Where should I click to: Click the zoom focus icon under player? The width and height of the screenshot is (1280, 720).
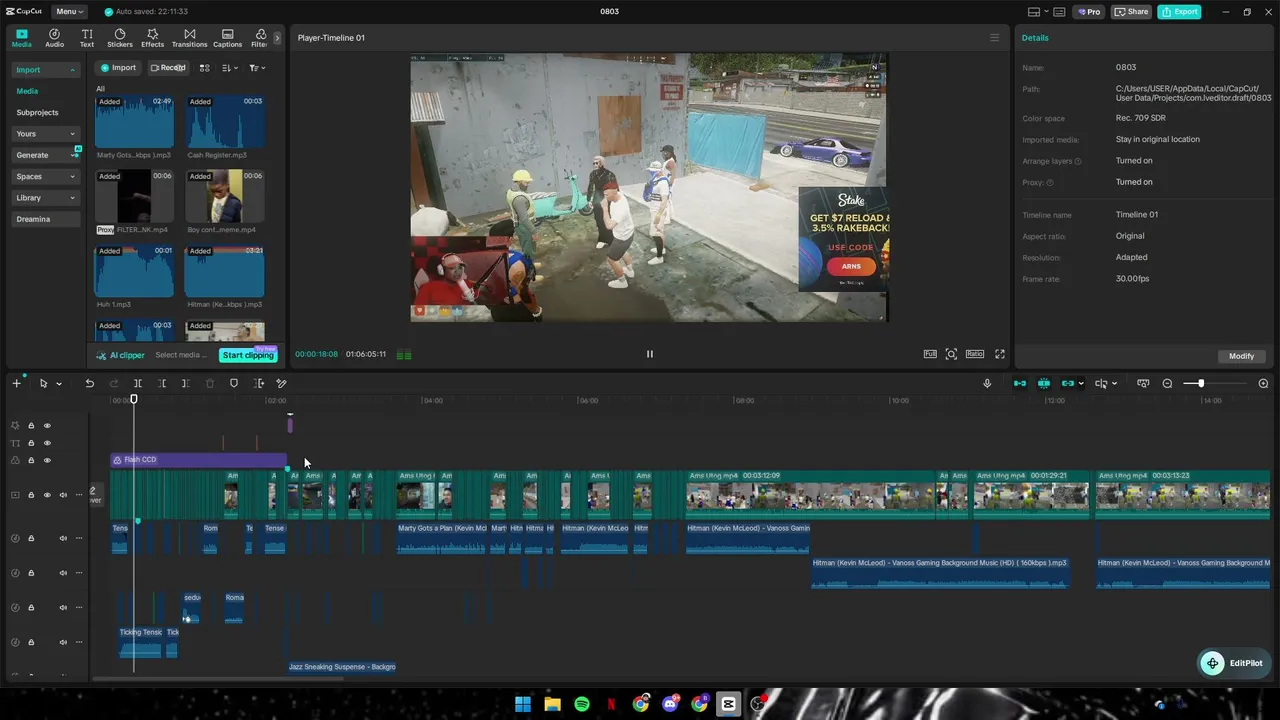[x=951, y=354]
